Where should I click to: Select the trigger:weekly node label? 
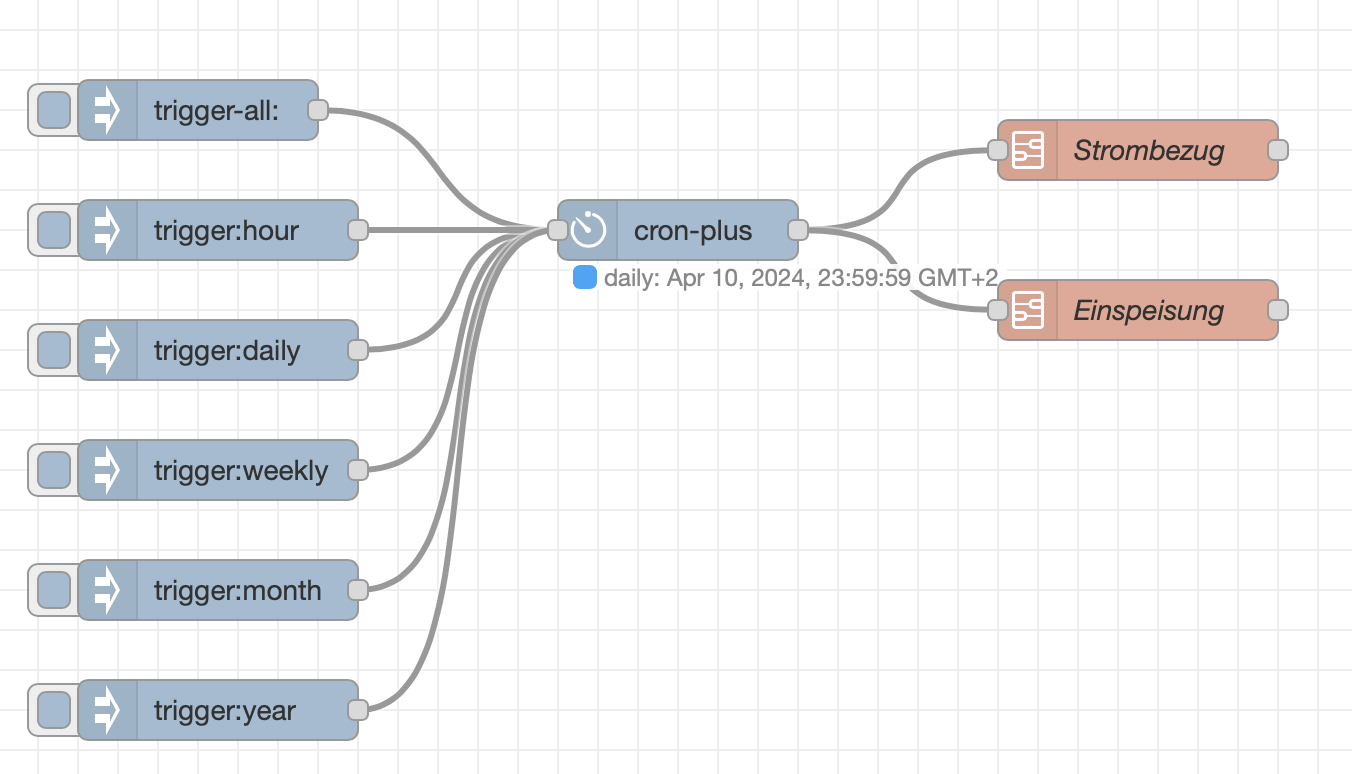241,471
